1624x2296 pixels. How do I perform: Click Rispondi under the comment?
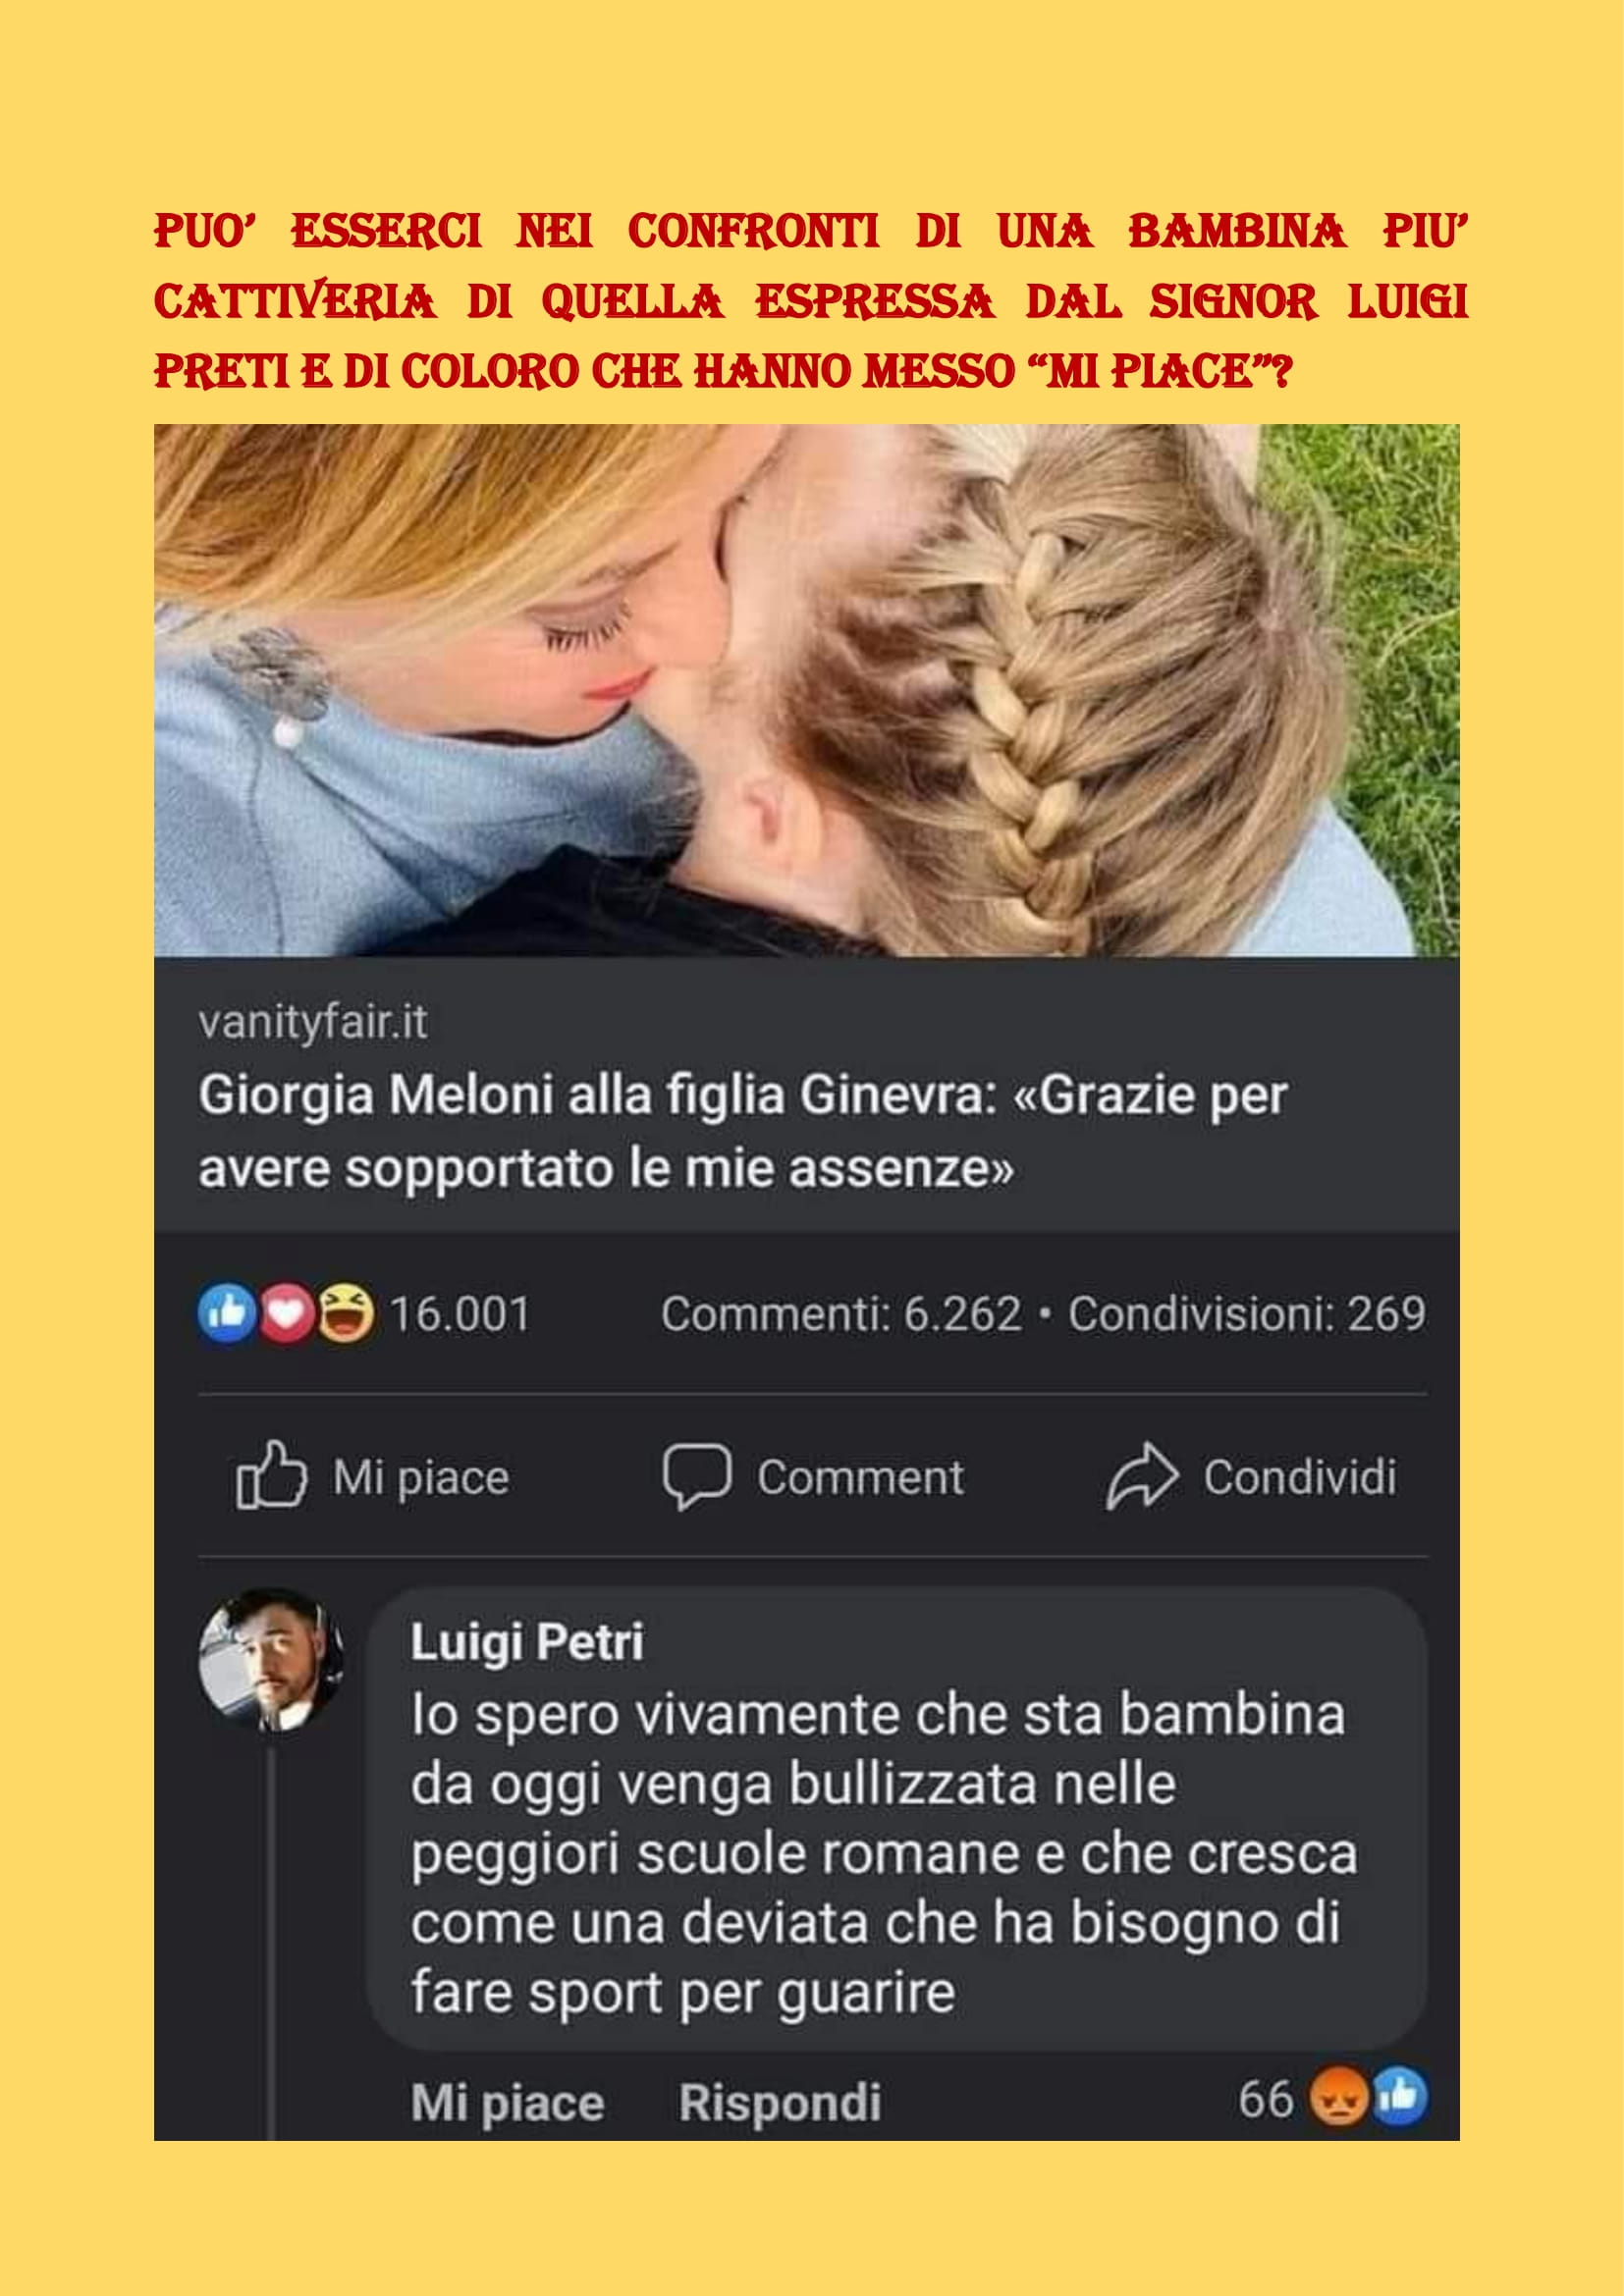[x=780, y=2101]
